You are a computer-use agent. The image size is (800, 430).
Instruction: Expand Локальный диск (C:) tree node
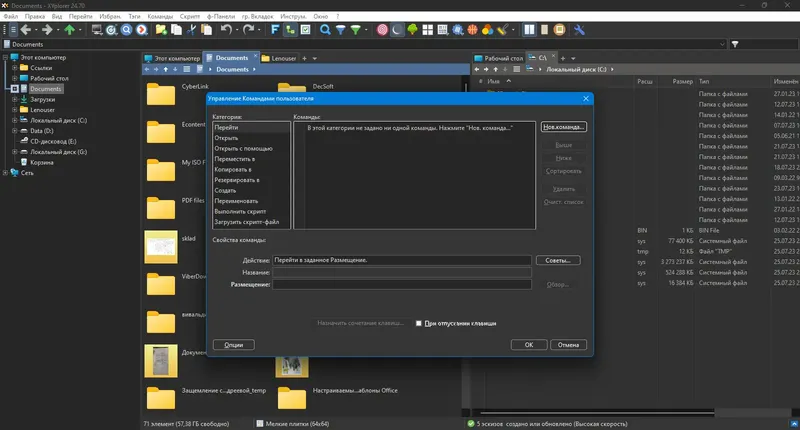point(15,120)
